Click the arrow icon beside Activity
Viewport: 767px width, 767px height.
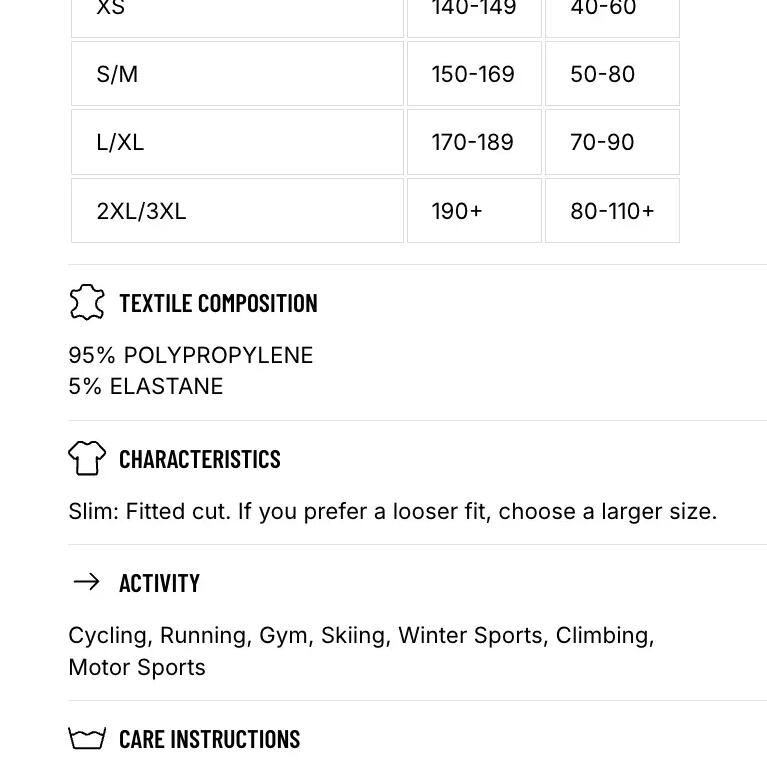(86, 582)
